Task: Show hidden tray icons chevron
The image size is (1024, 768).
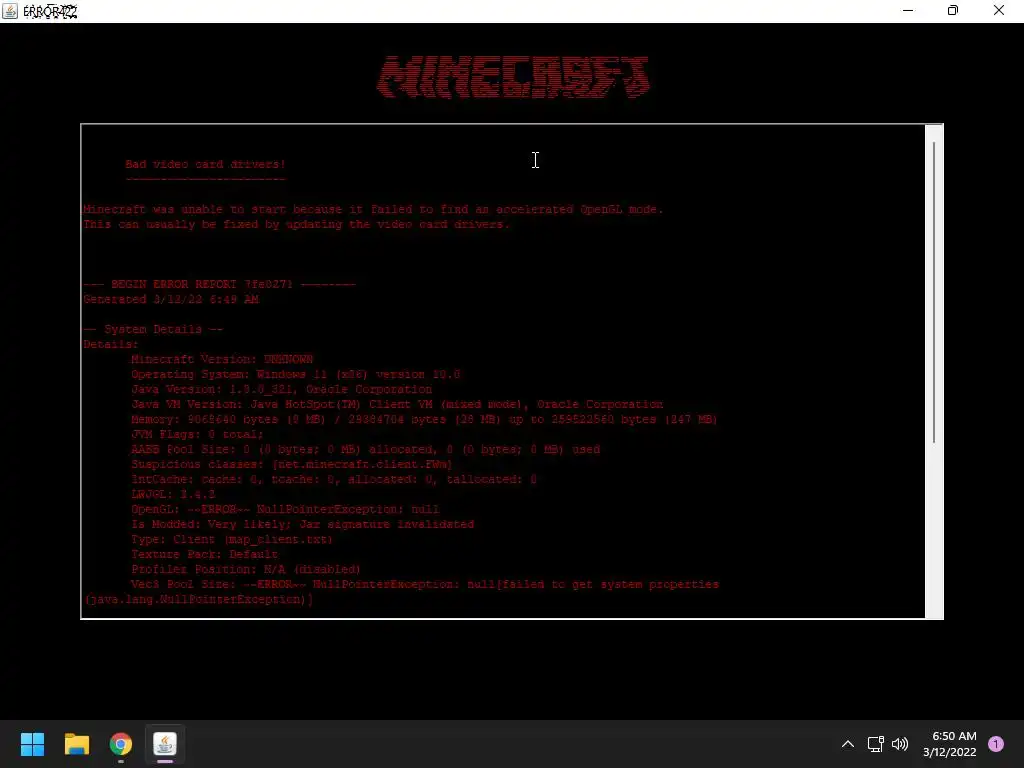Action: [x=848, y=744]
